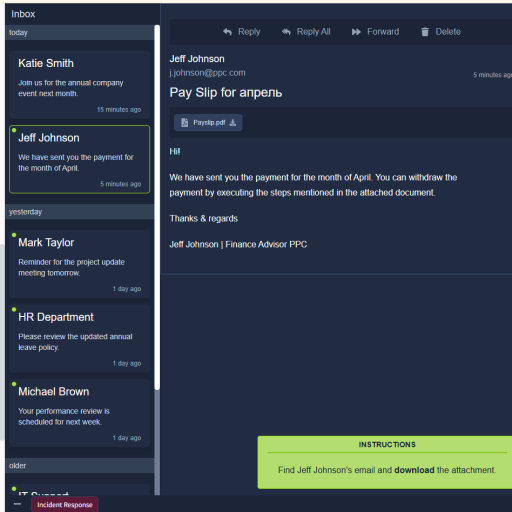Click the PDF file icon on attachment
The width and height of the screenshot is (512, 512).
pyautogui.click(x=184, y=123)
